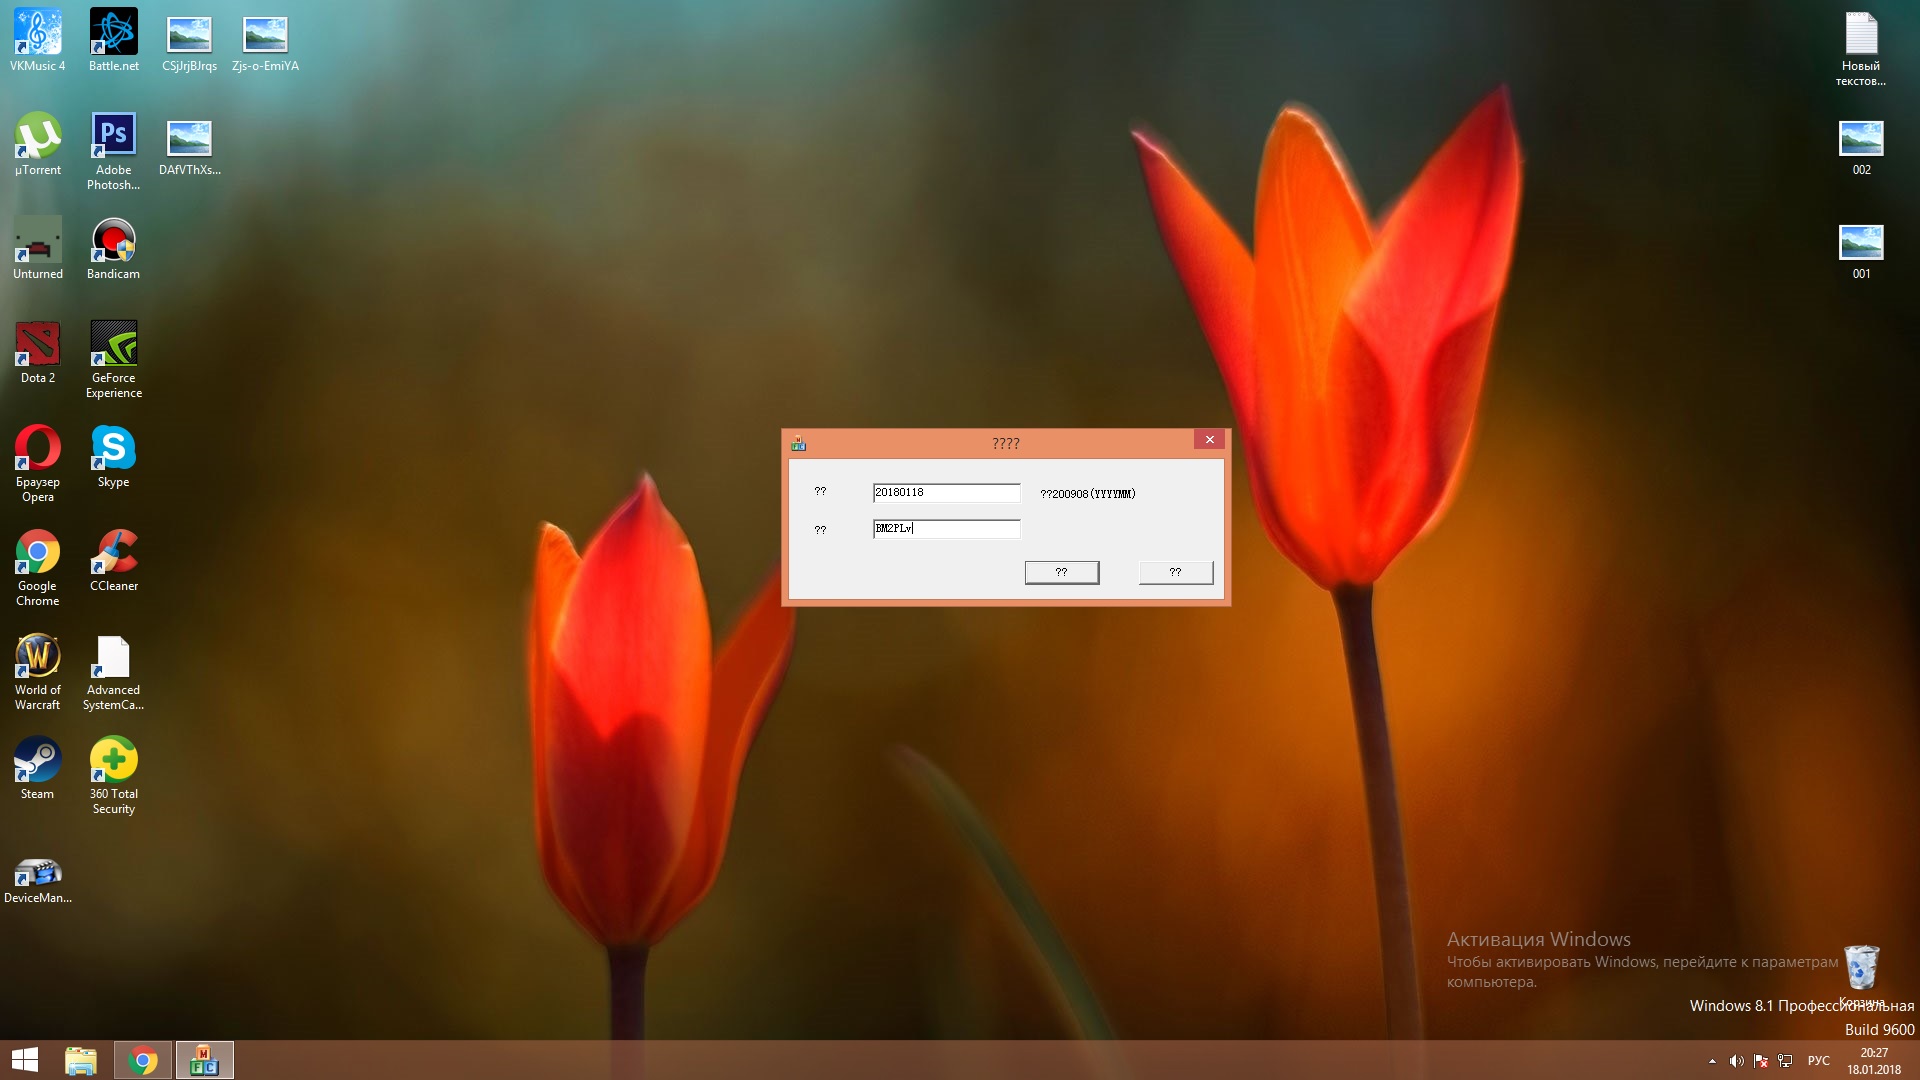Image resolution: width=1920 pixels, height=1080 pixels.
Task: Click the CCleaner desktop shortcut
Action: click(113, 553)
